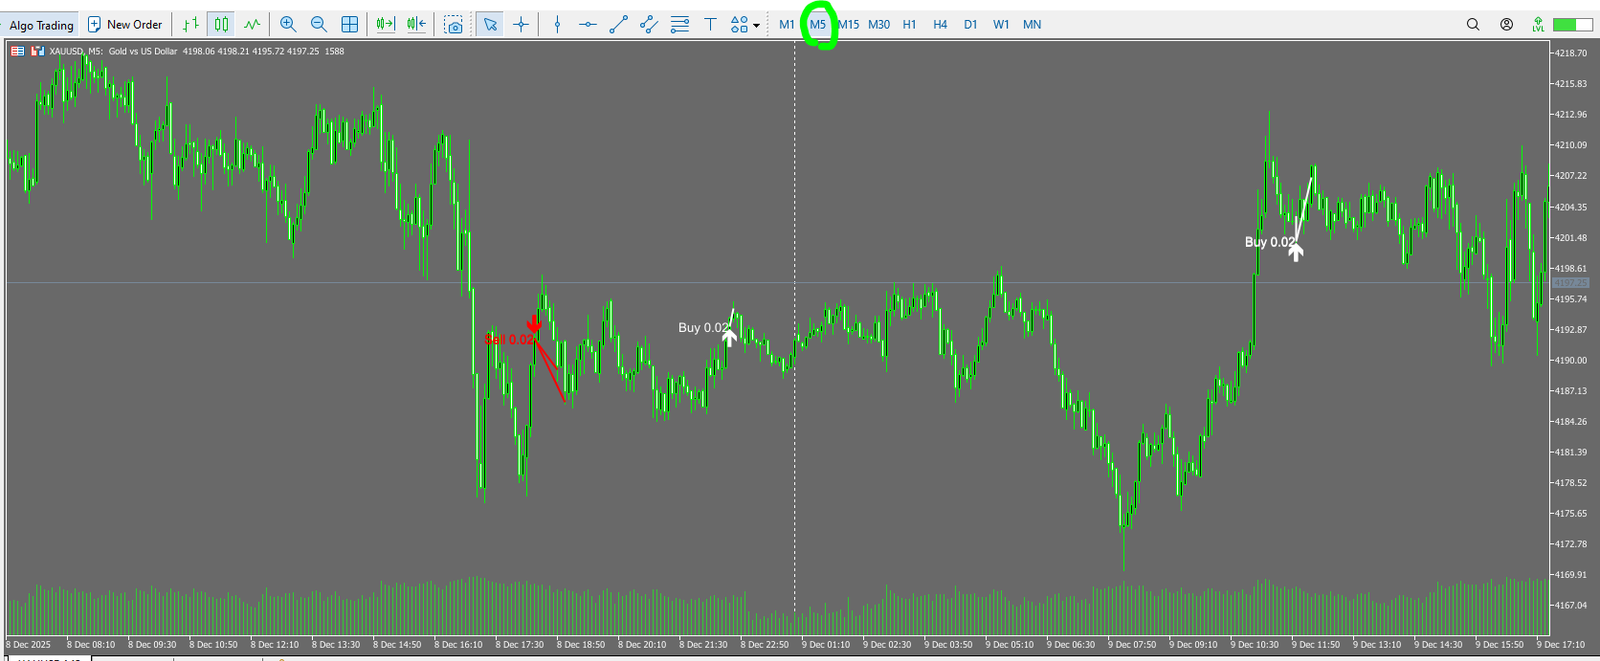1600x661 pixels.
Task: Open the account profile icon
Action: coord(1506,24)
